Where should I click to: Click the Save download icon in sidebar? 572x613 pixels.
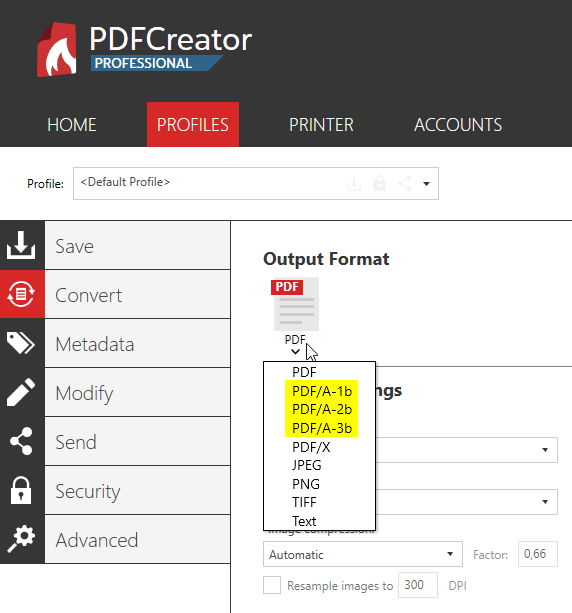pos(21,245)
